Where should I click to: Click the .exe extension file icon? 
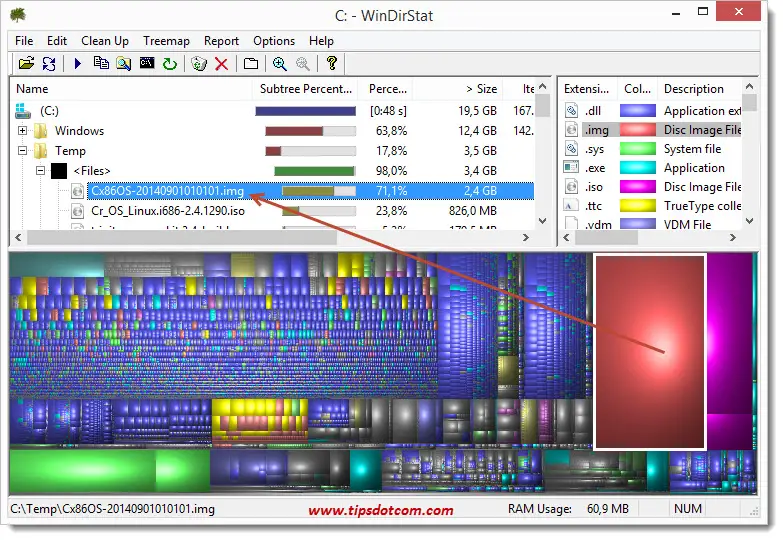click(x=571, y=167)
